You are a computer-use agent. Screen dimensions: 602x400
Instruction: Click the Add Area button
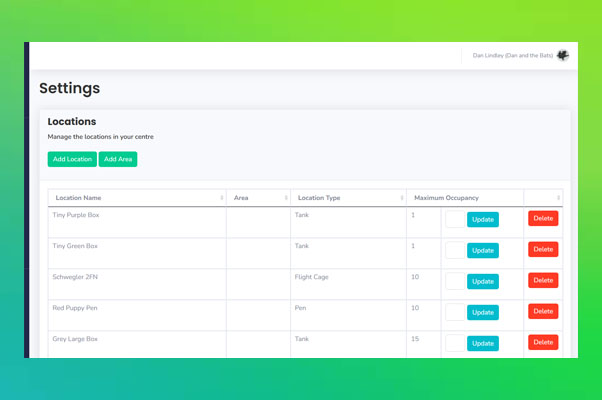pos(118,159)
